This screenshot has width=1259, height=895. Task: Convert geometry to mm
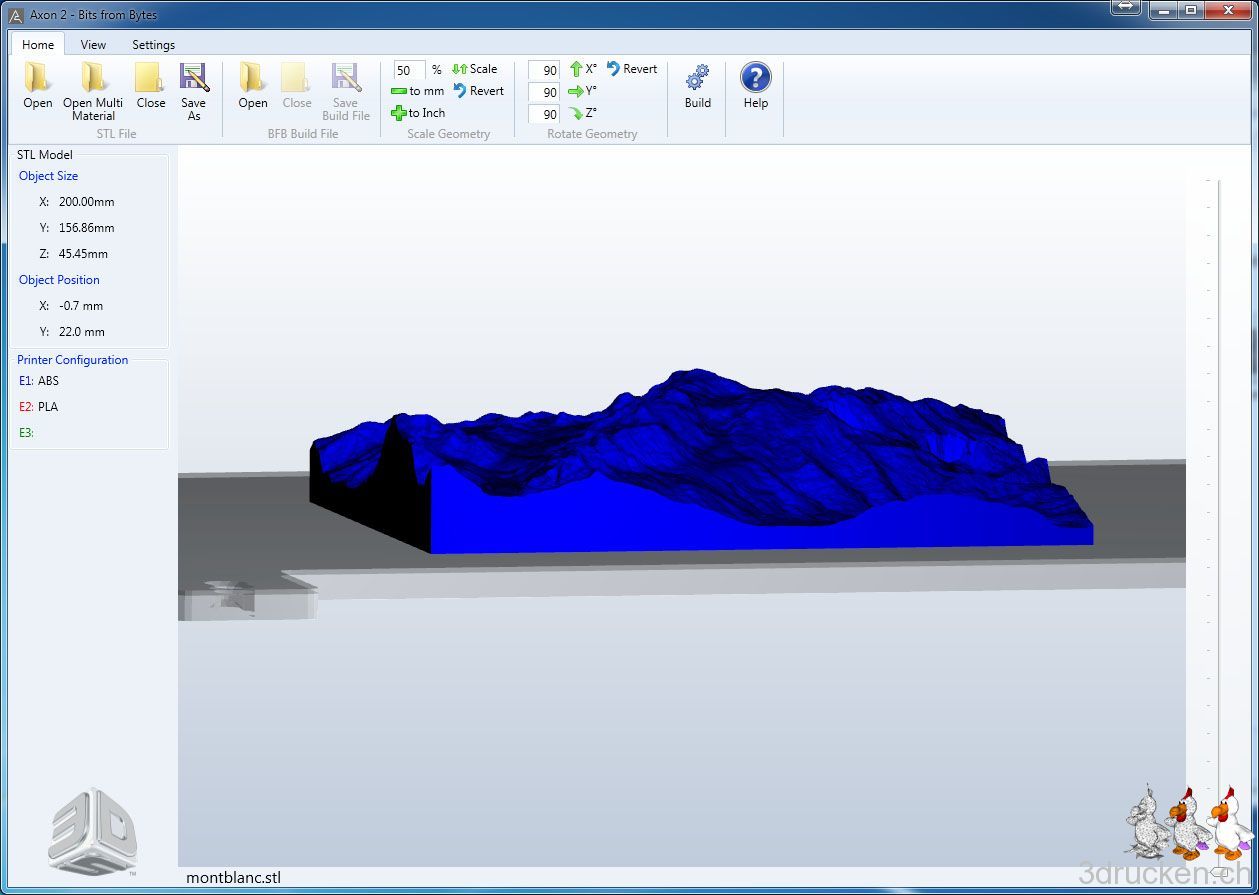point(418,91)
